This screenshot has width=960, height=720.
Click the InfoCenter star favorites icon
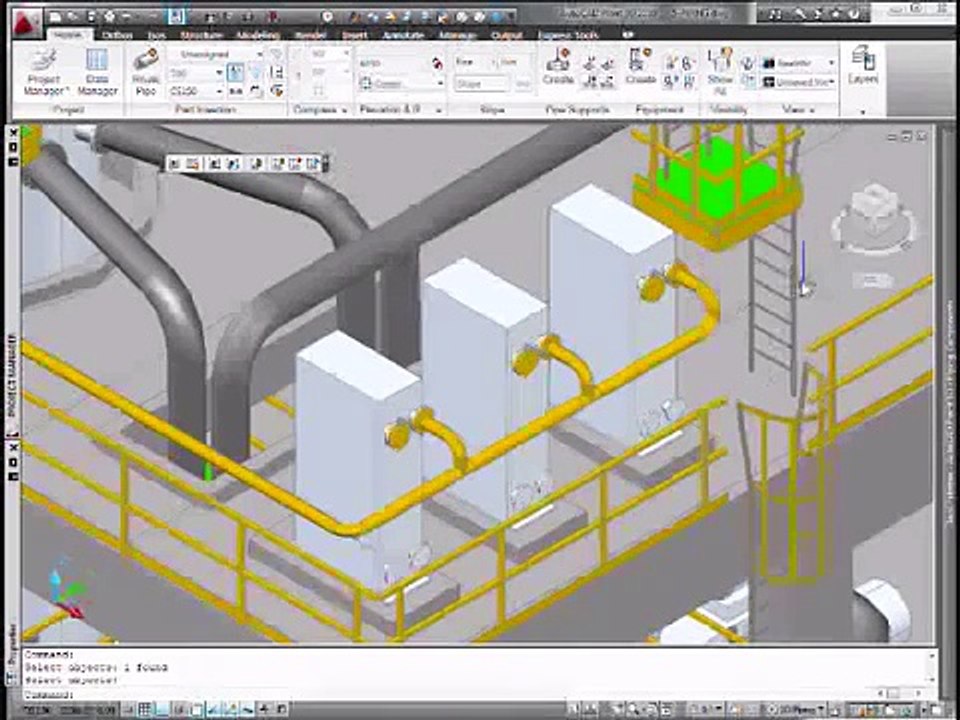tap(834, 13)
